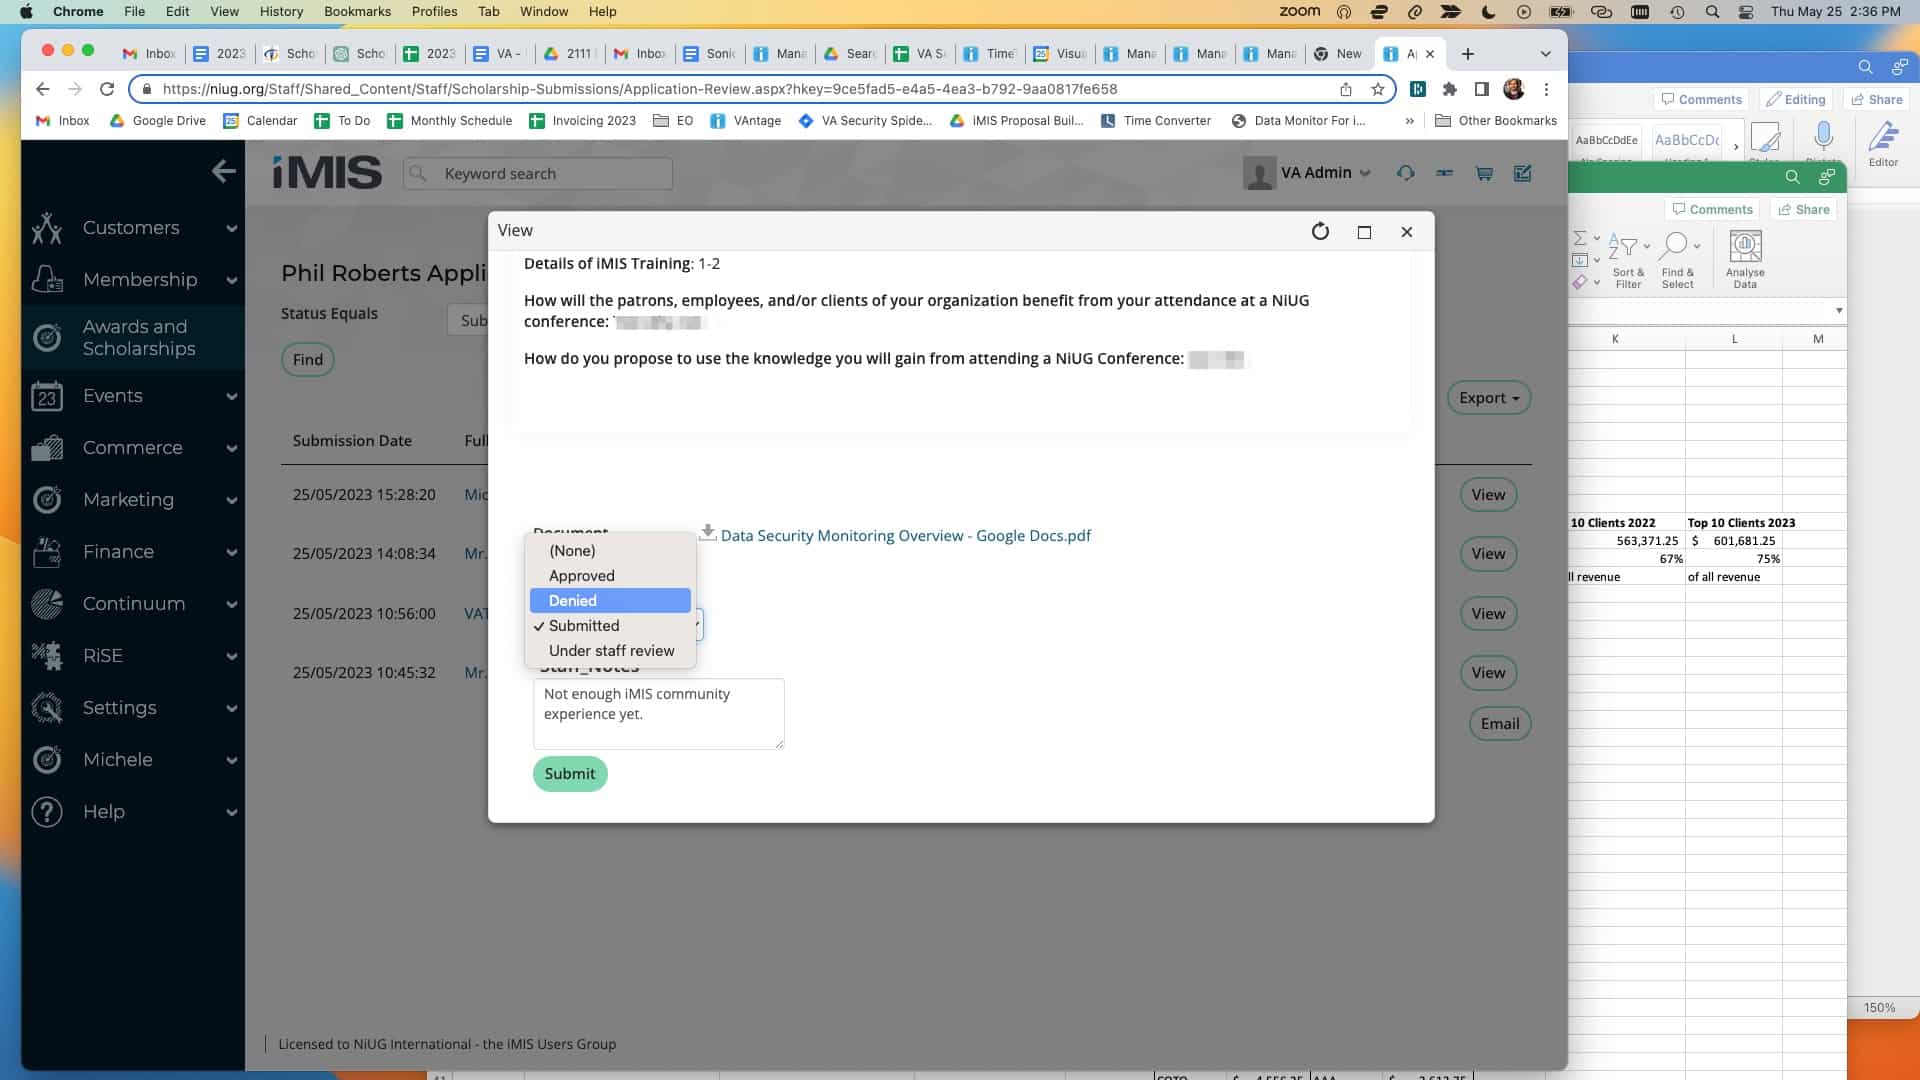Expand the Settings menu chevron
The height and width of the screenshot is (1080, 1920).
pyautogui.click(x=232, y=709)
